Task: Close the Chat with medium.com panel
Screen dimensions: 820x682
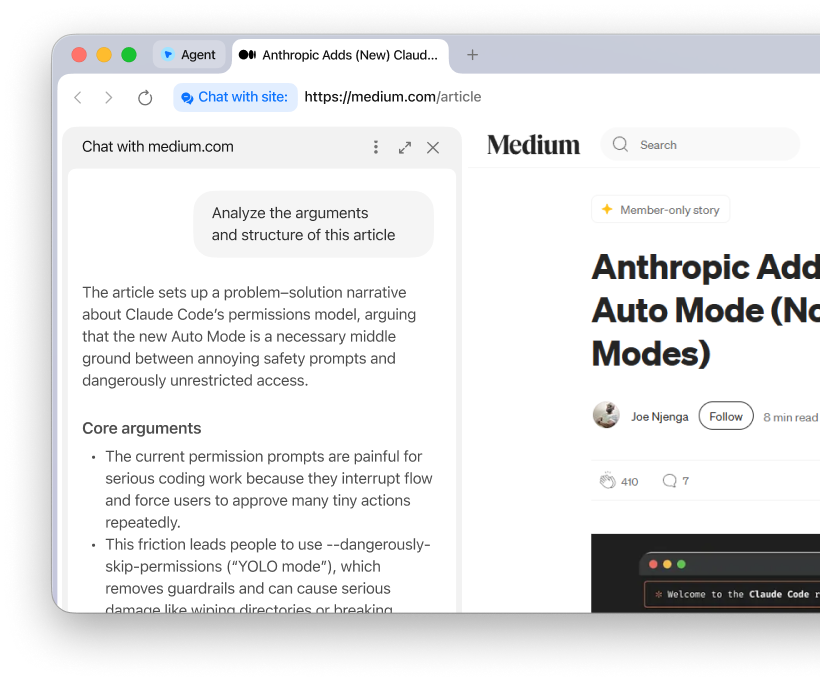Action: [x=433, y=147]
